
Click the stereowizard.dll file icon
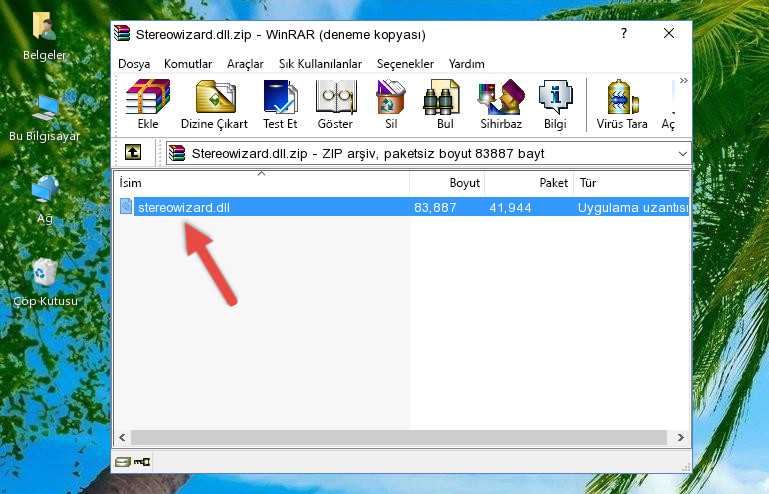126,207
